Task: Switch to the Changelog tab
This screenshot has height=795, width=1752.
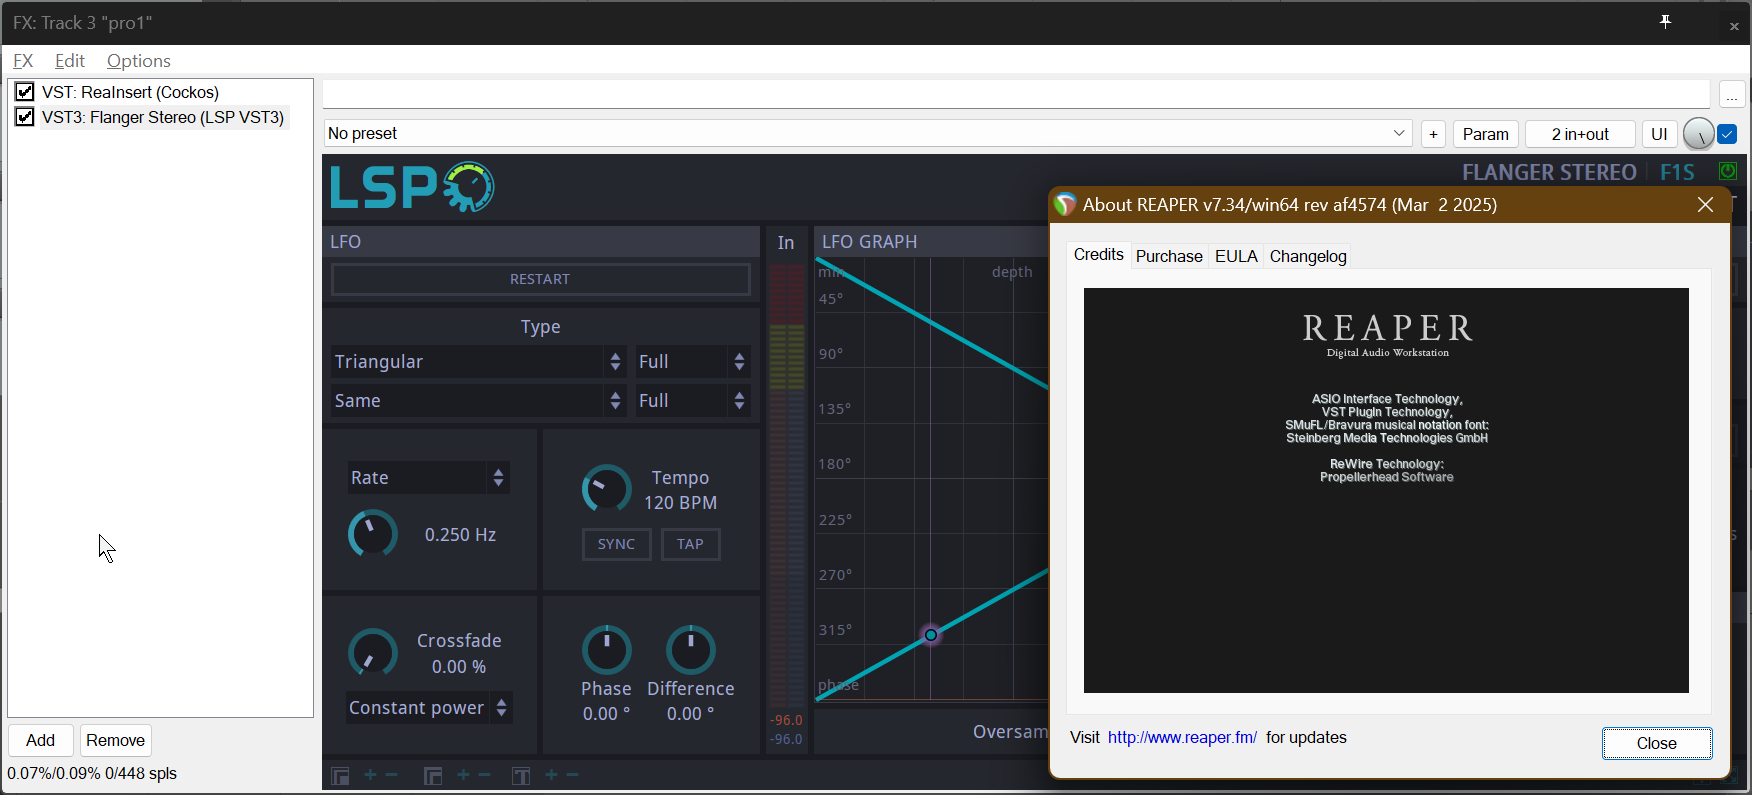Action: [x=1308, y=256]
